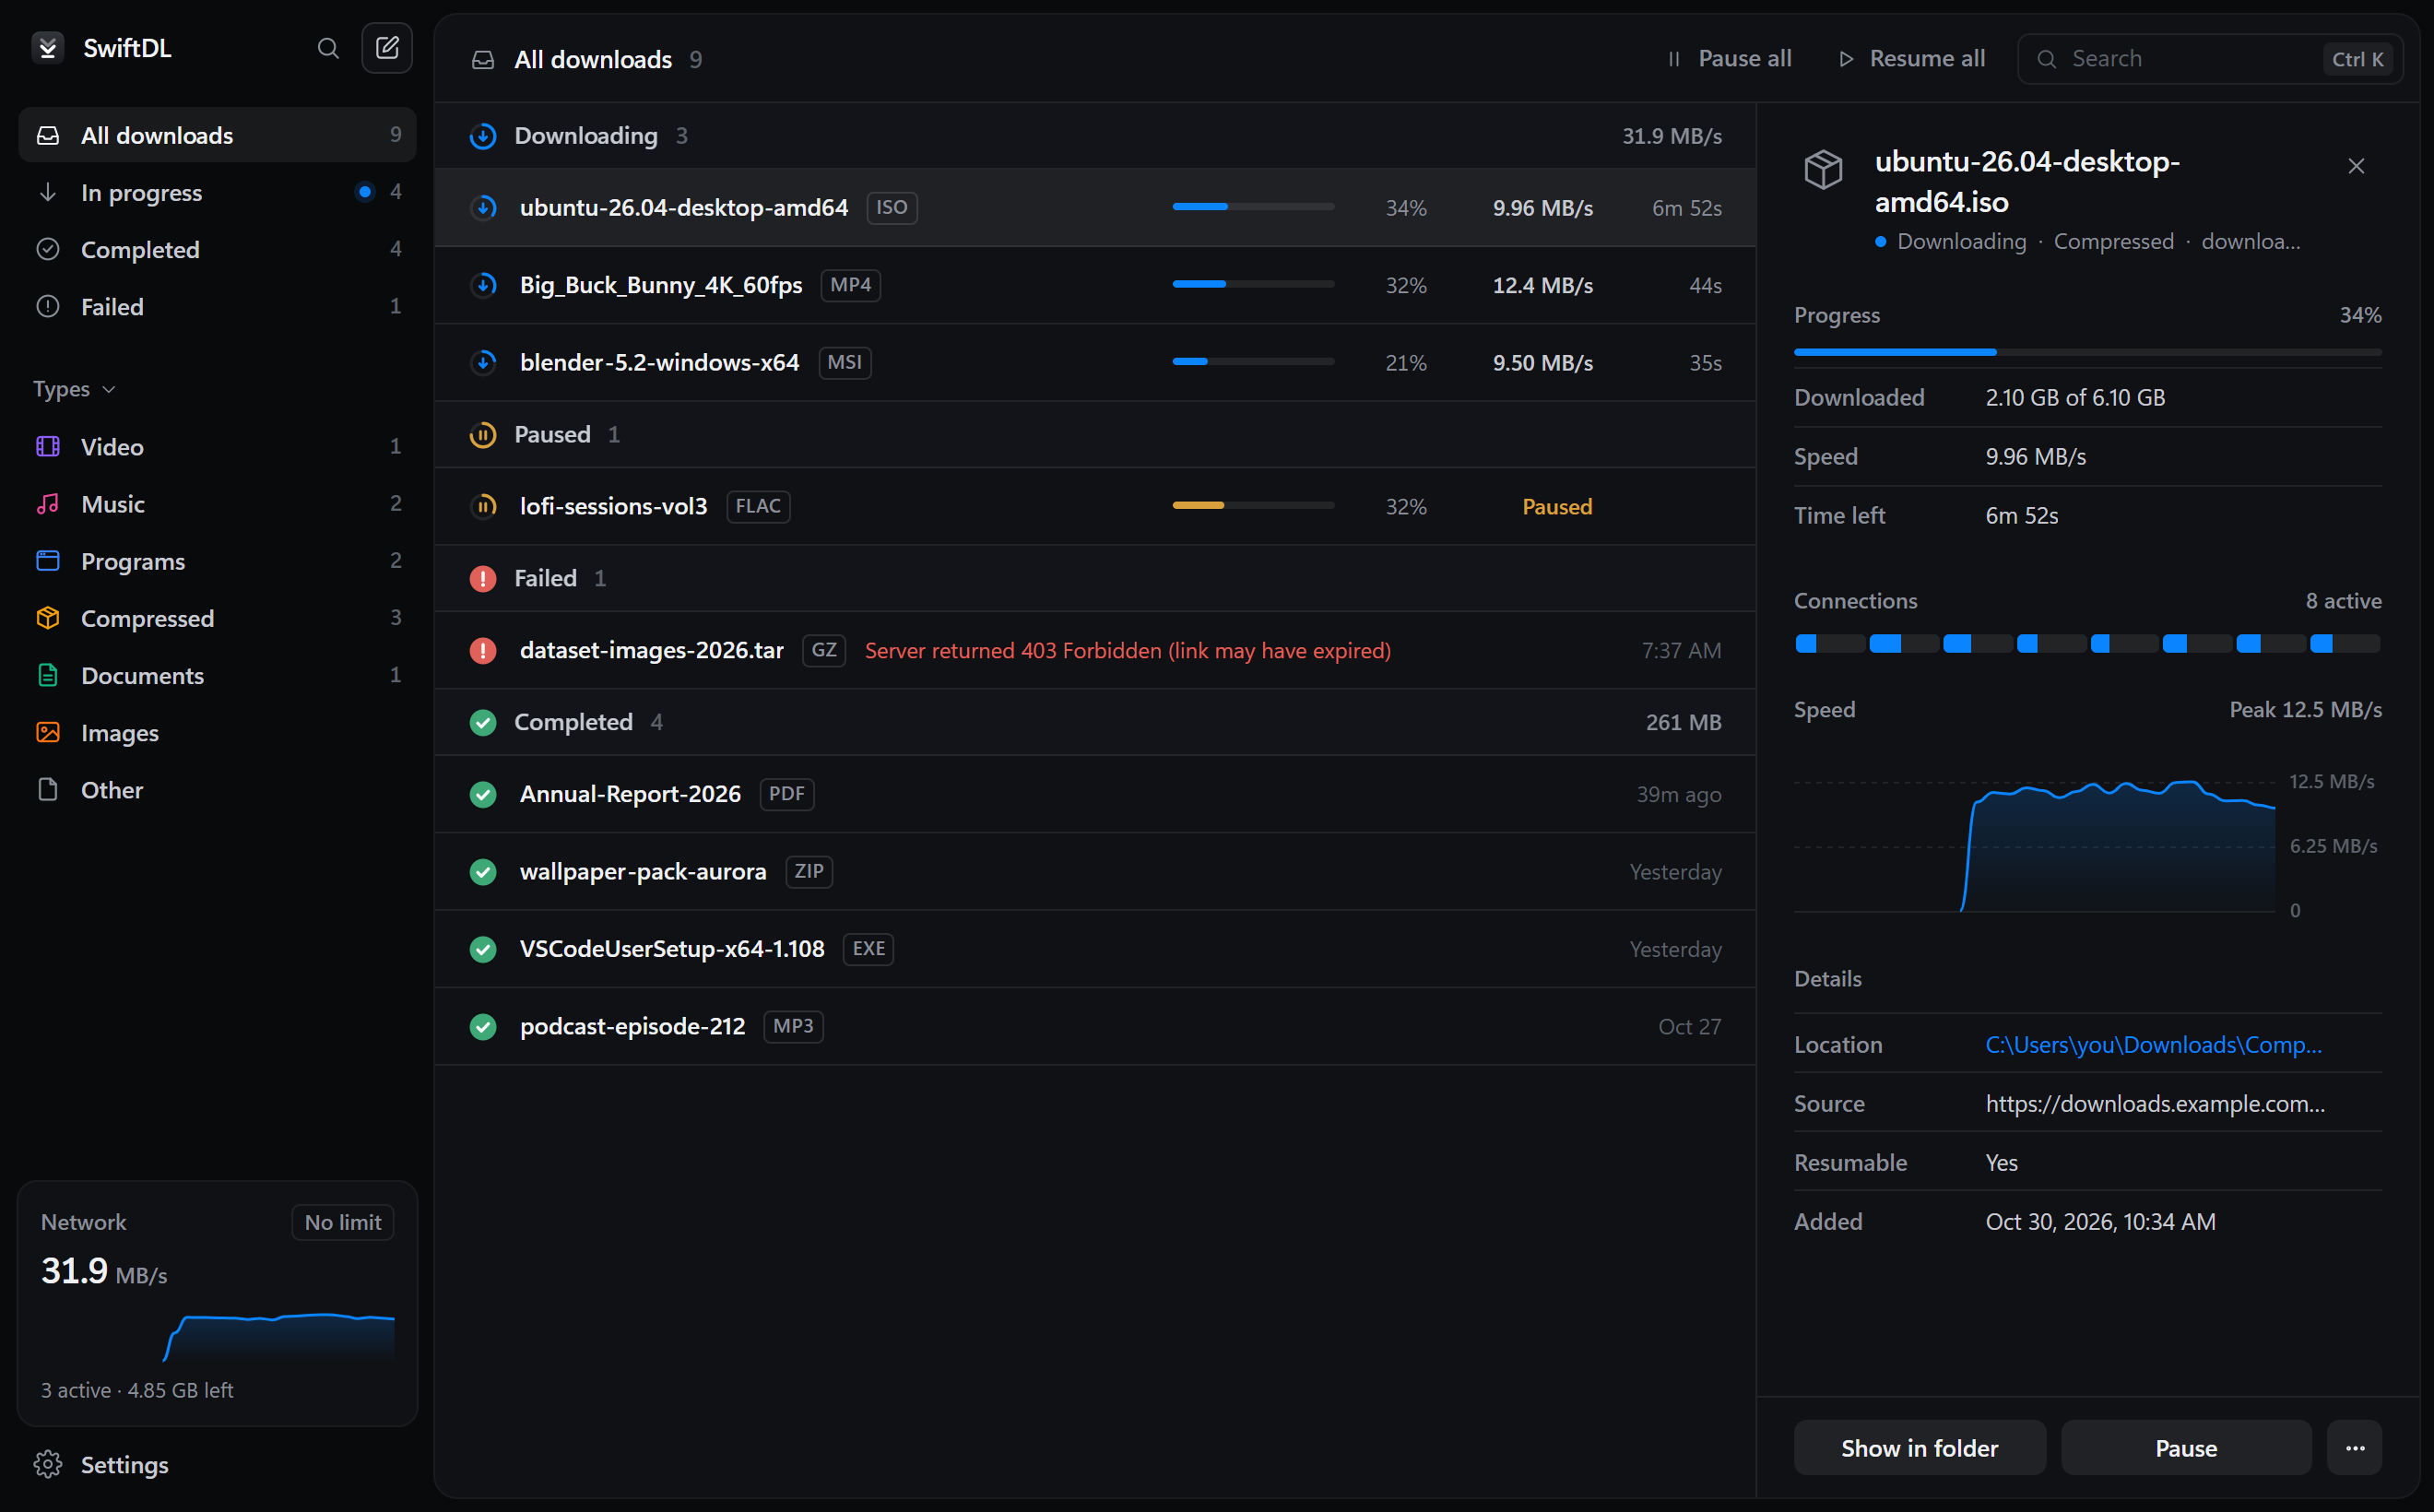2434x1512 pixels.
Task: Filter by Compressed type
Action: click(x=217, y=618)
